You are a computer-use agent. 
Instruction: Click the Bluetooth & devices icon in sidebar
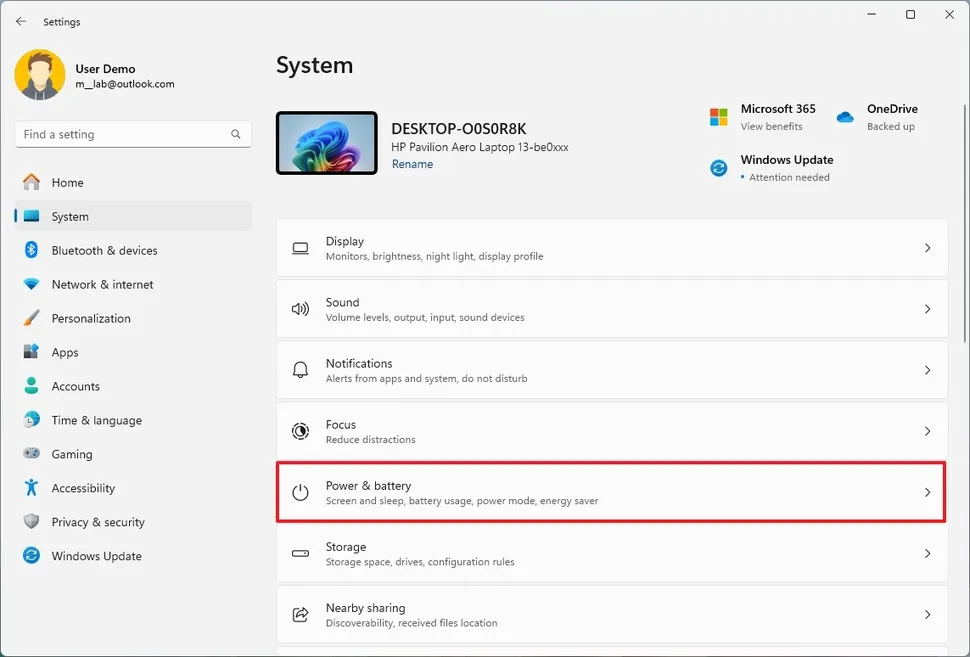[x=31, y=250]
